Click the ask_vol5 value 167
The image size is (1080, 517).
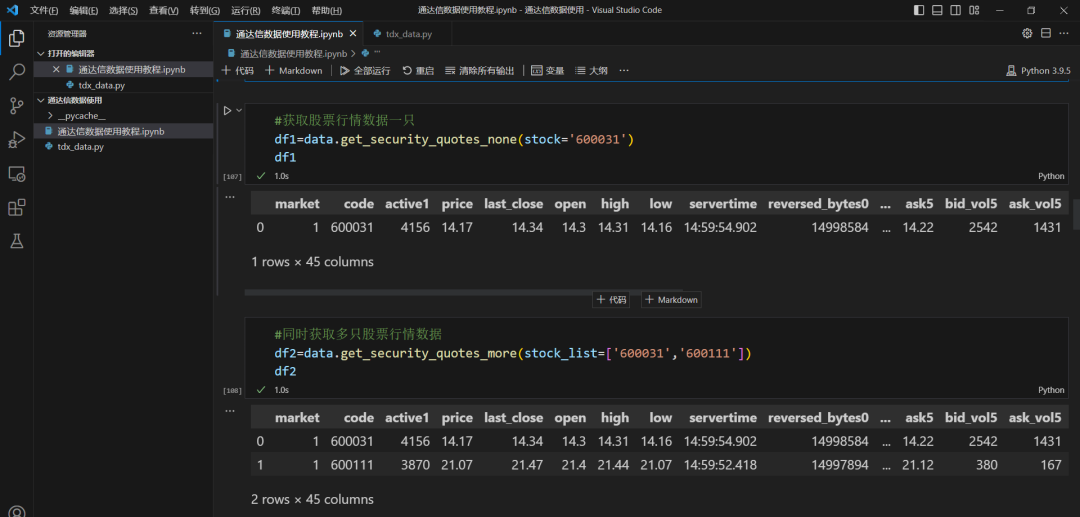coord(1050,465)
